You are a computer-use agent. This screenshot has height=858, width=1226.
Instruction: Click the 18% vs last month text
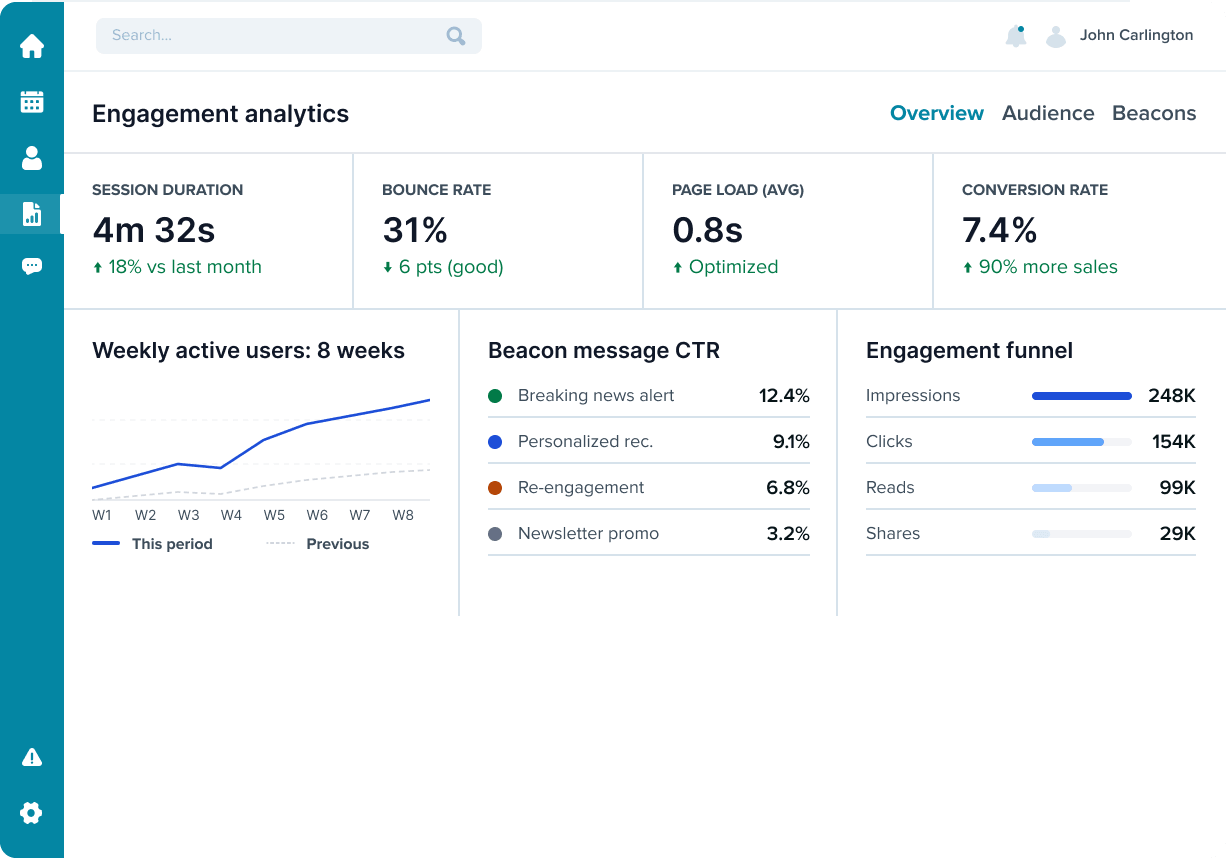pos(185,267)
